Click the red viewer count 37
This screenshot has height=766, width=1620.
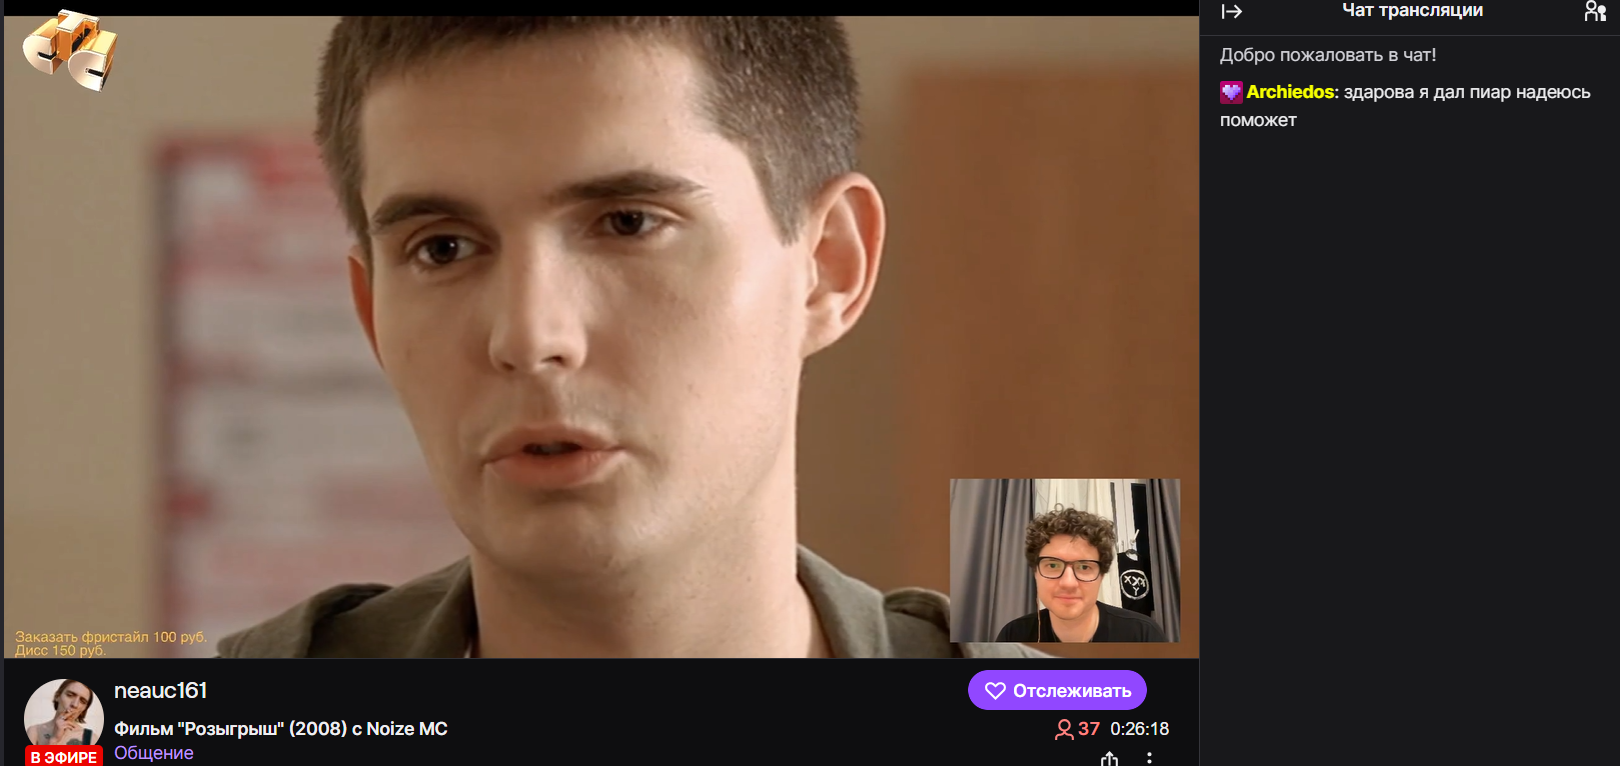click(1078, 730)
